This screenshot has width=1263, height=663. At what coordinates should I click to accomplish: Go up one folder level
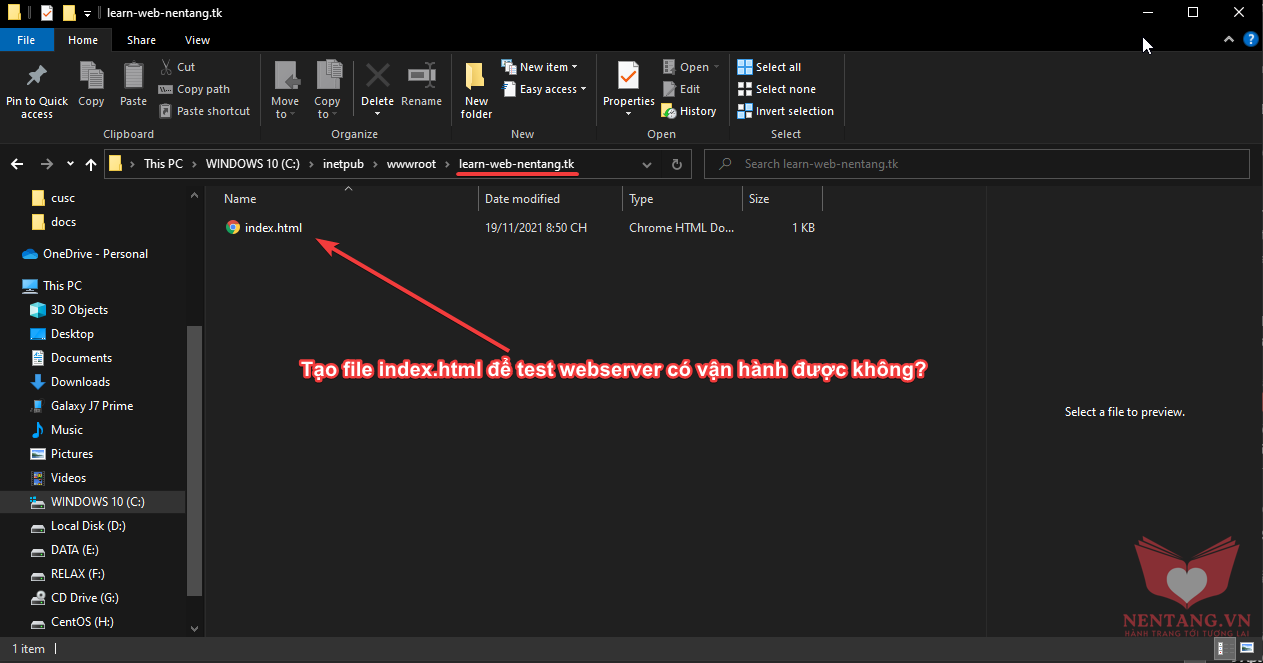(x=91, y=164)
